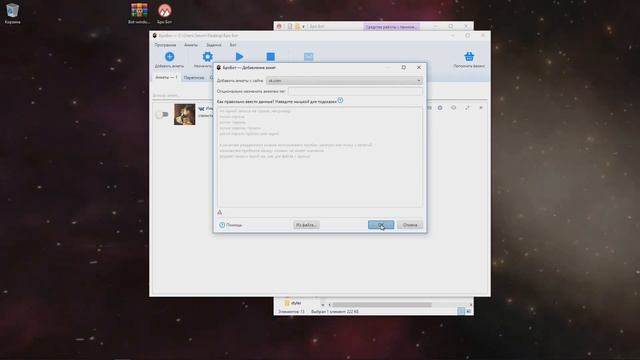Open the WinRAR archive desktop icon
Image resolution: width=640 pixels, height=360 pixels.
tap(139, 13)
